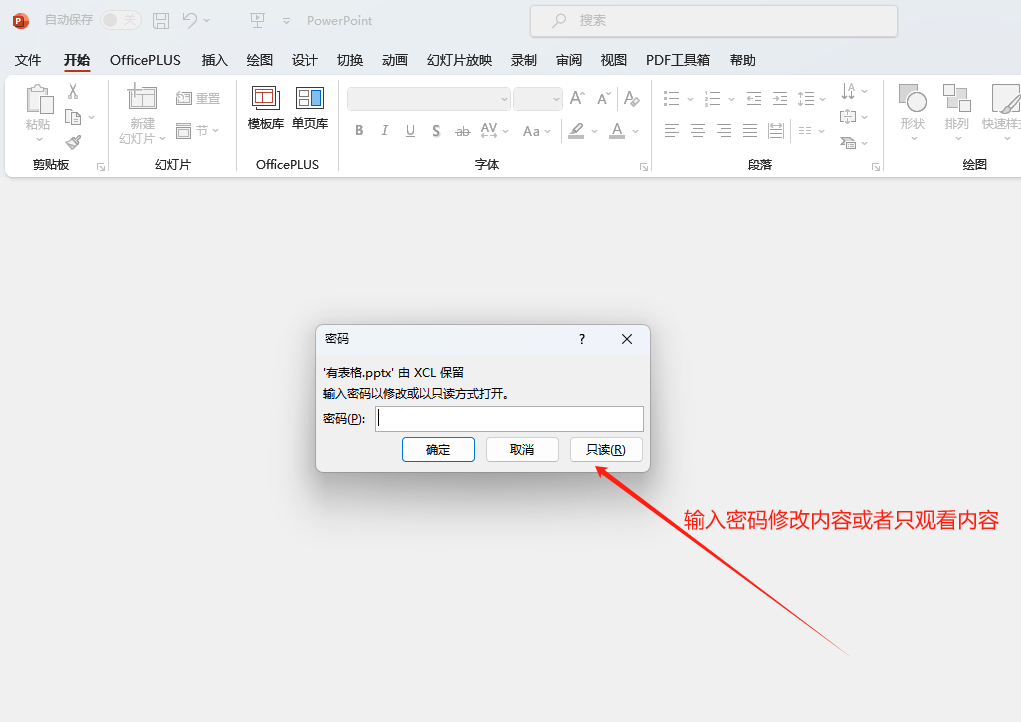This screenshot has width=1021, height=722.
Task: Click the Undo arrow icon
Action: [x=189, y=20]
